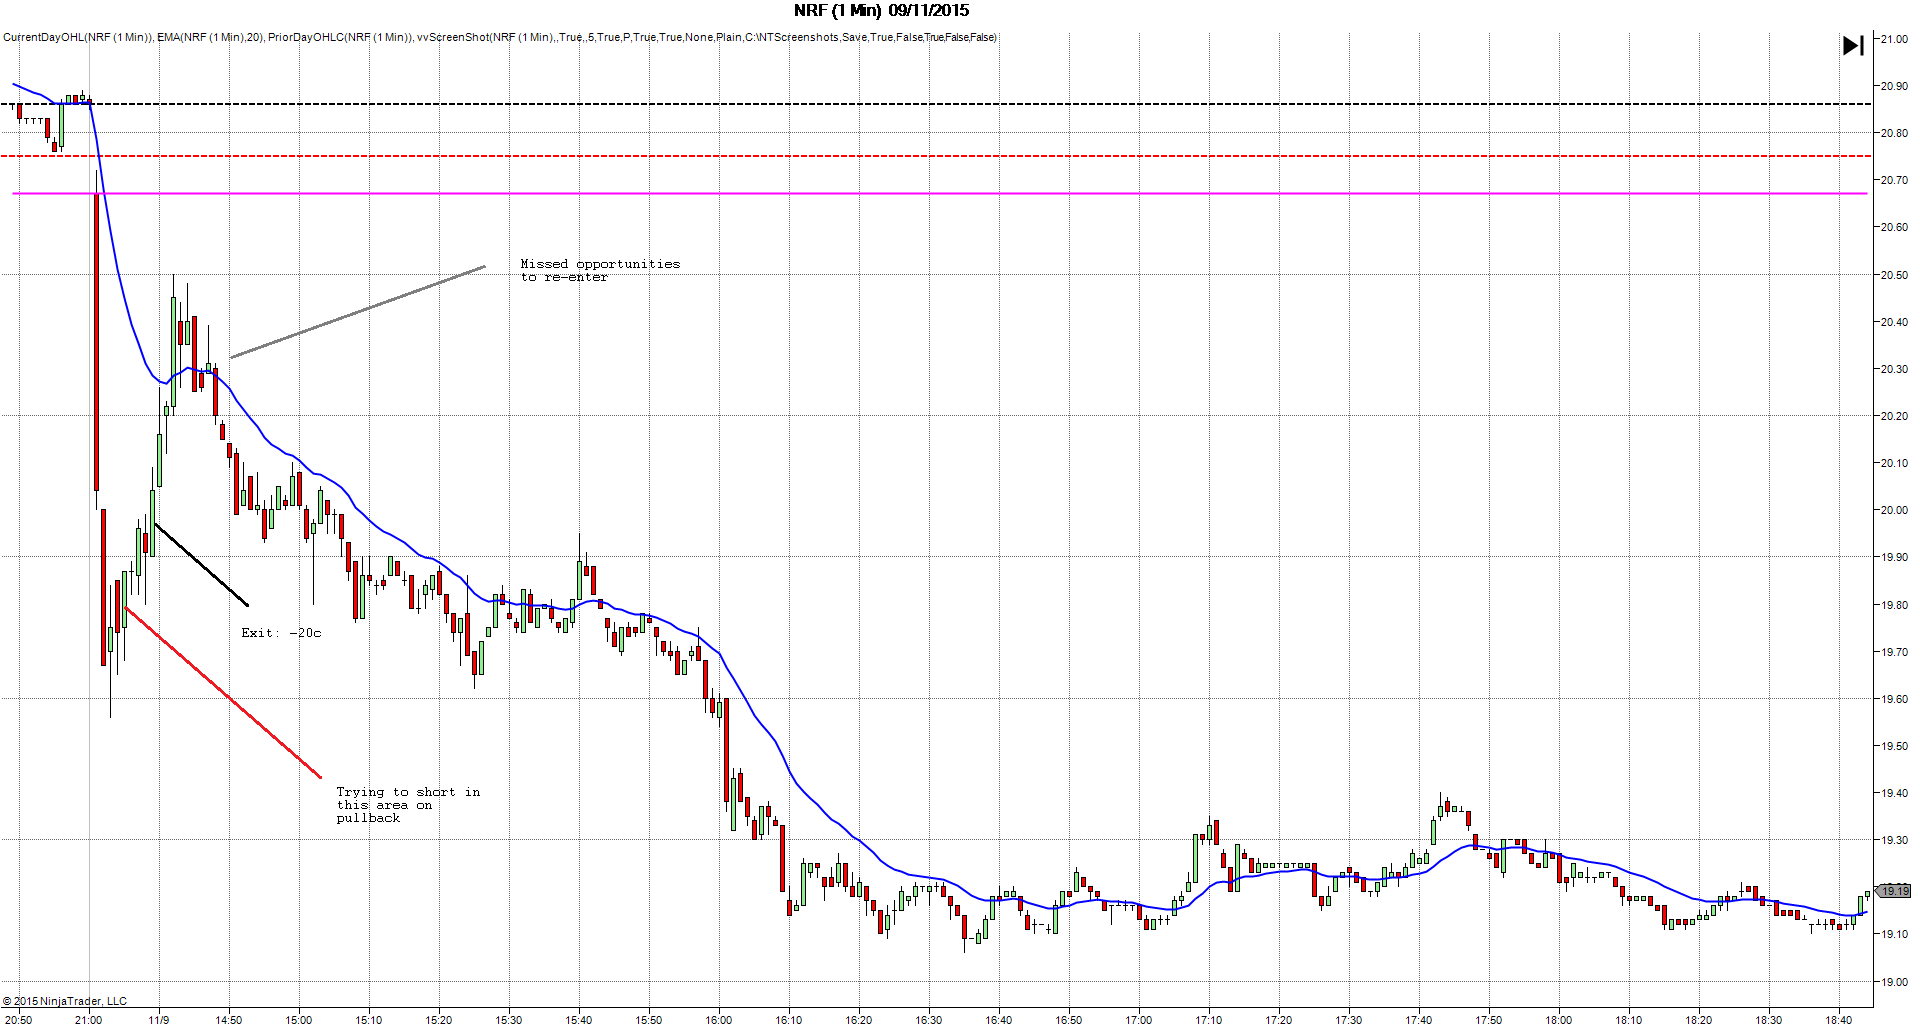Image resolution: width=1920 pixels, height=1034 pixels.
Task: Select the red diagonal annotation line
Action: pyautogui.click(x=223, y=692)
